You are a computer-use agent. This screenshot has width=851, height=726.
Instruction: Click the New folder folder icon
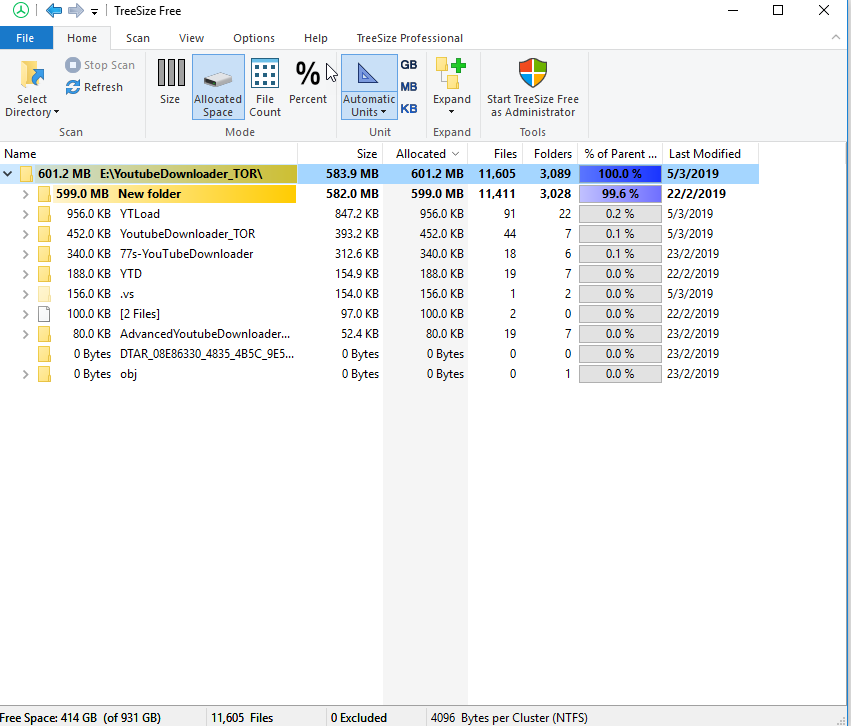44,194
